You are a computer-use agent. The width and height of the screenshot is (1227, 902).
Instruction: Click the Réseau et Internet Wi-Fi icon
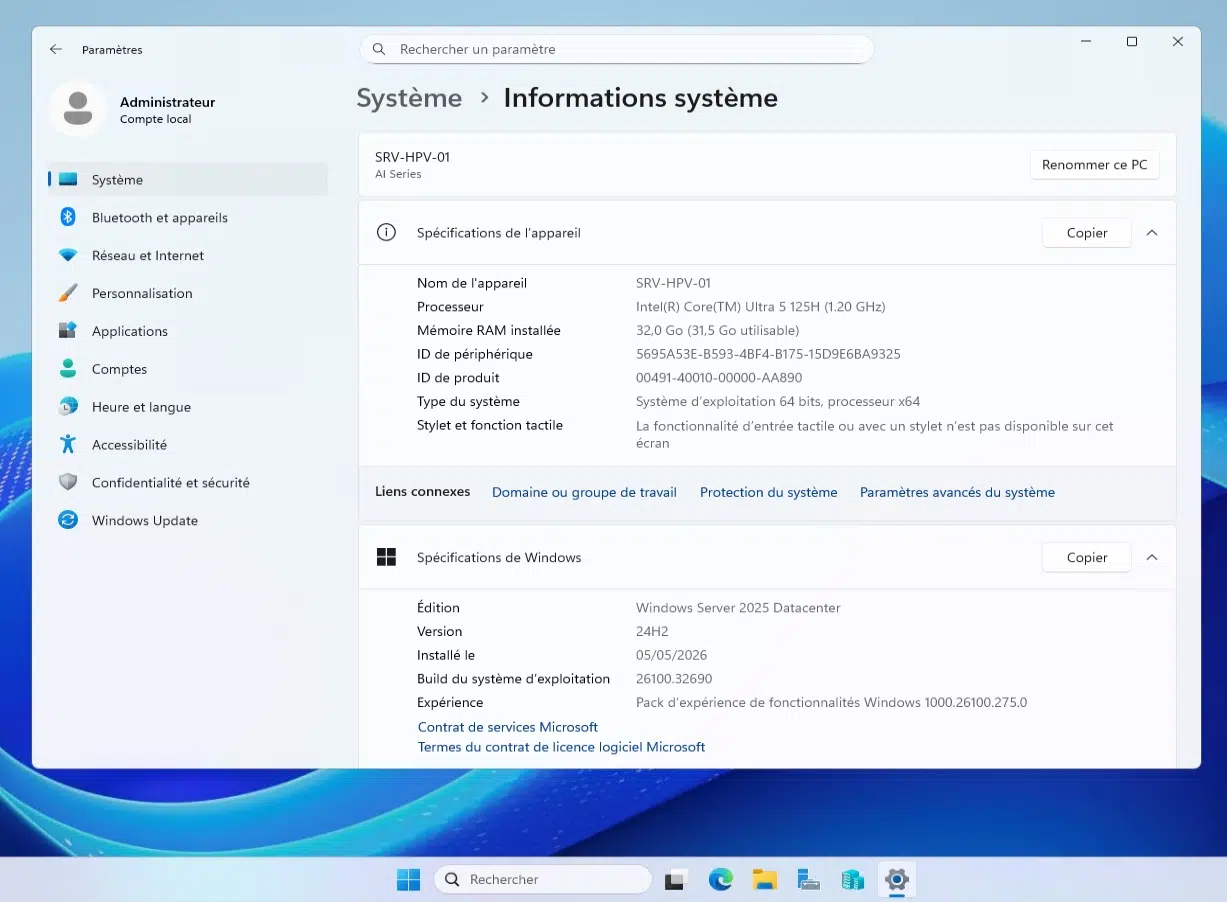68,256
